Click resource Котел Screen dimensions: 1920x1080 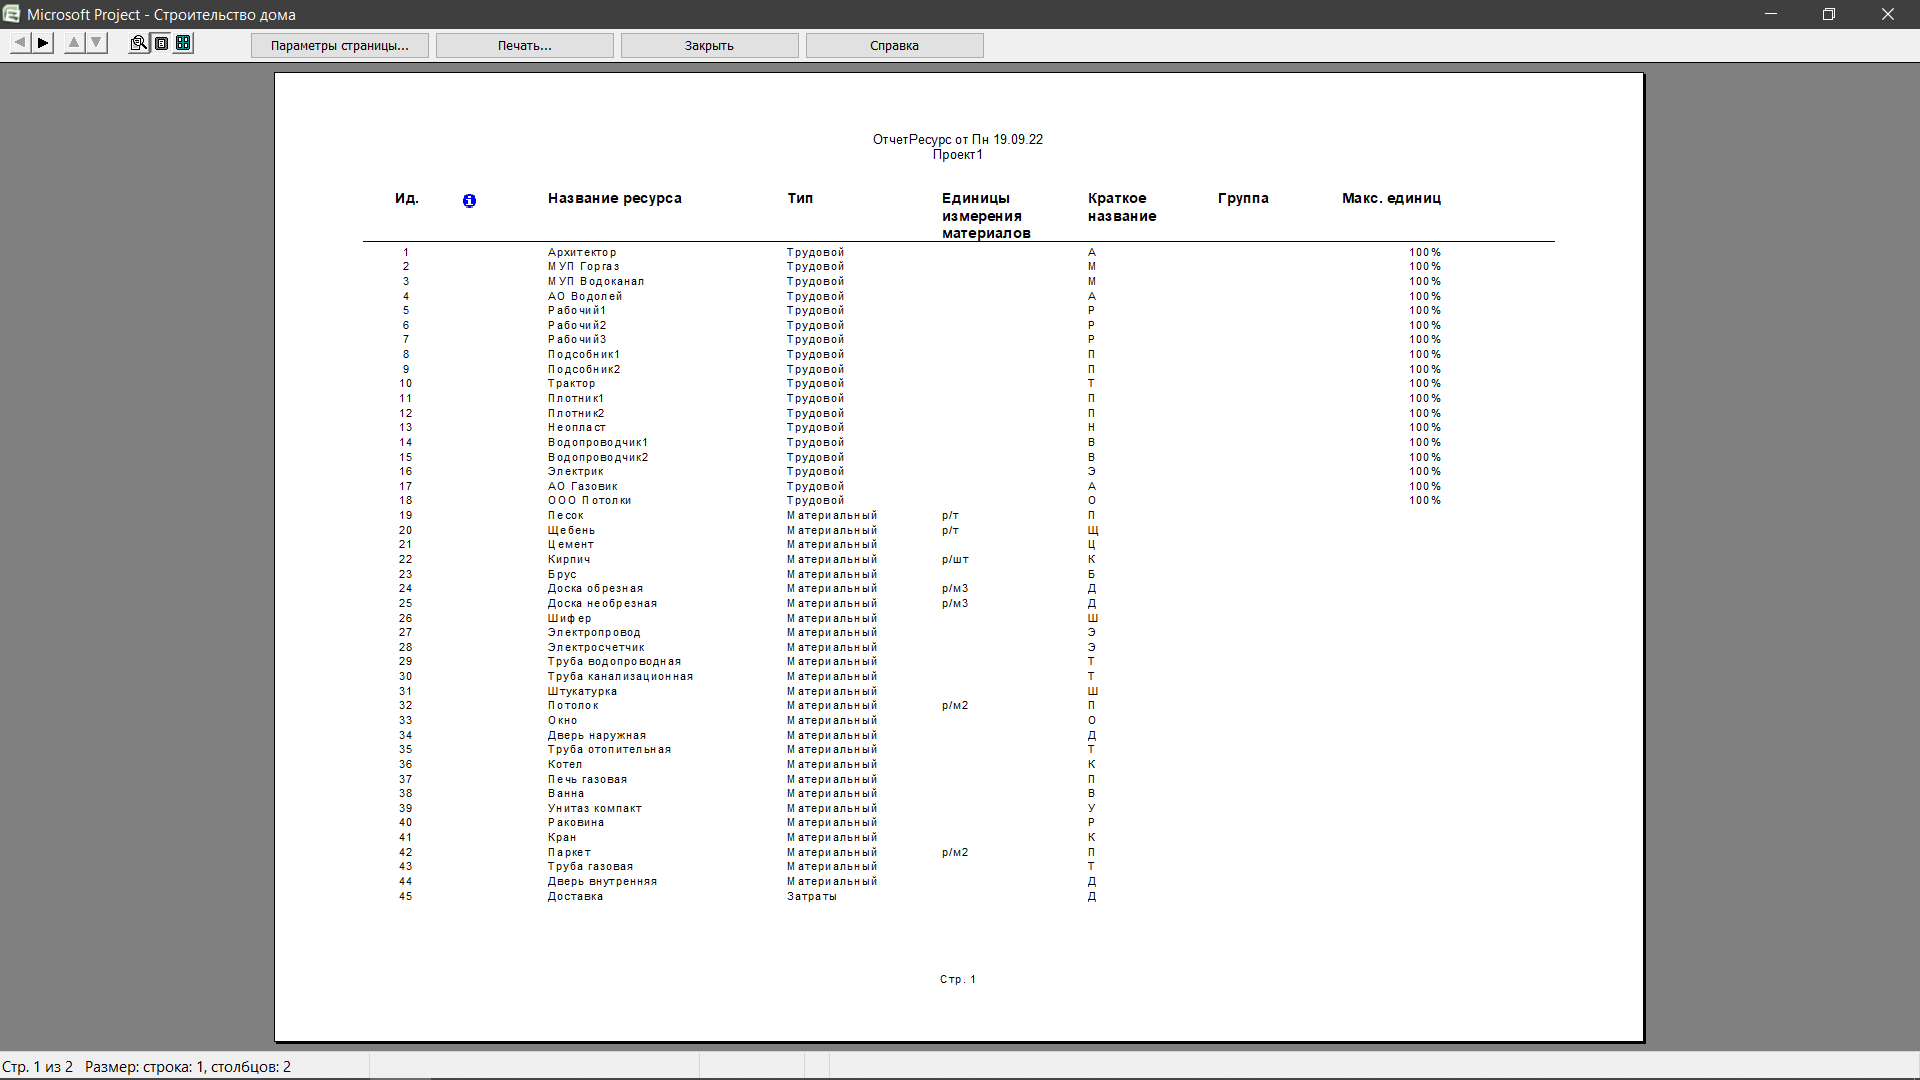pos(565,765)
